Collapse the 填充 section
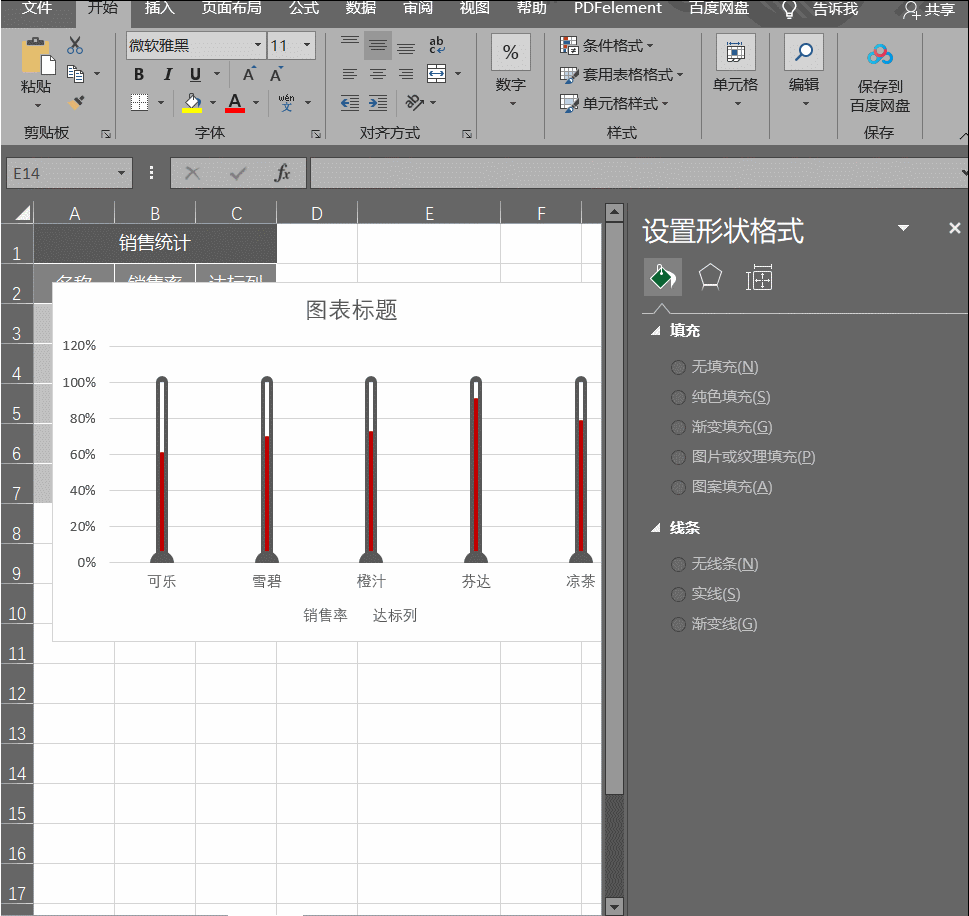Screen dimensions: 969x916 tap(656, 331)
